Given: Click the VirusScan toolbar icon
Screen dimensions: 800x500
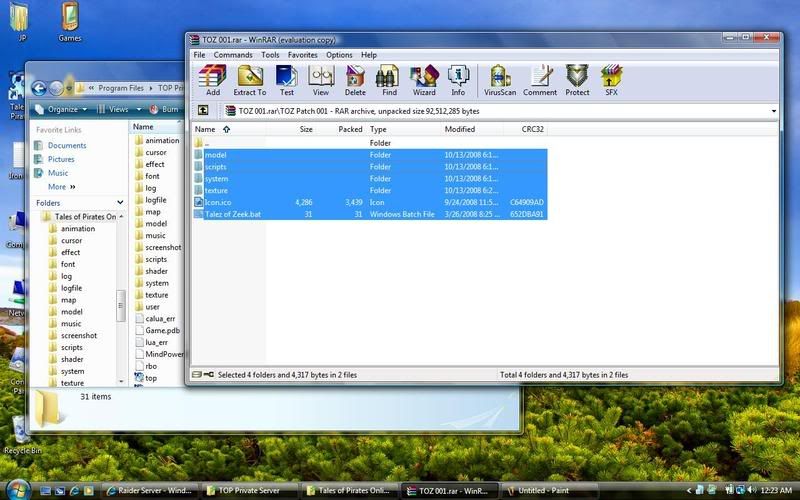Looking at the screenshot, I should 500,80.
